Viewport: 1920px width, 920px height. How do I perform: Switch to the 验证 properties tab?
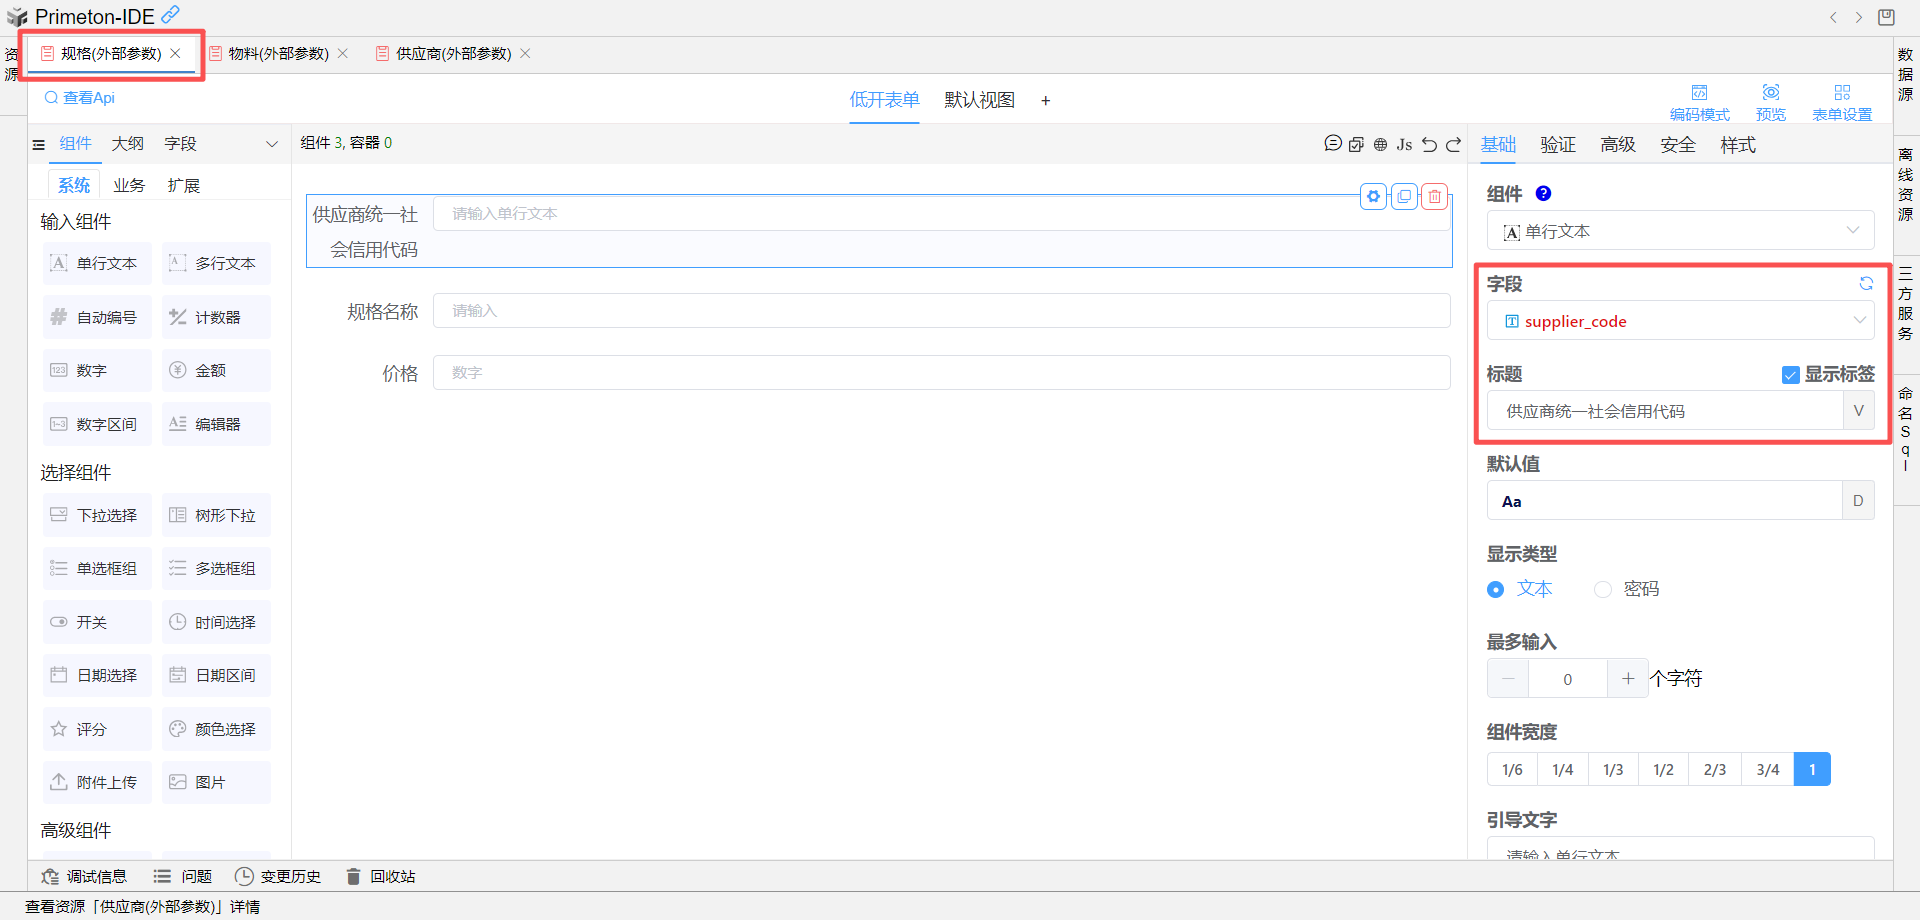coord(1557,145)
